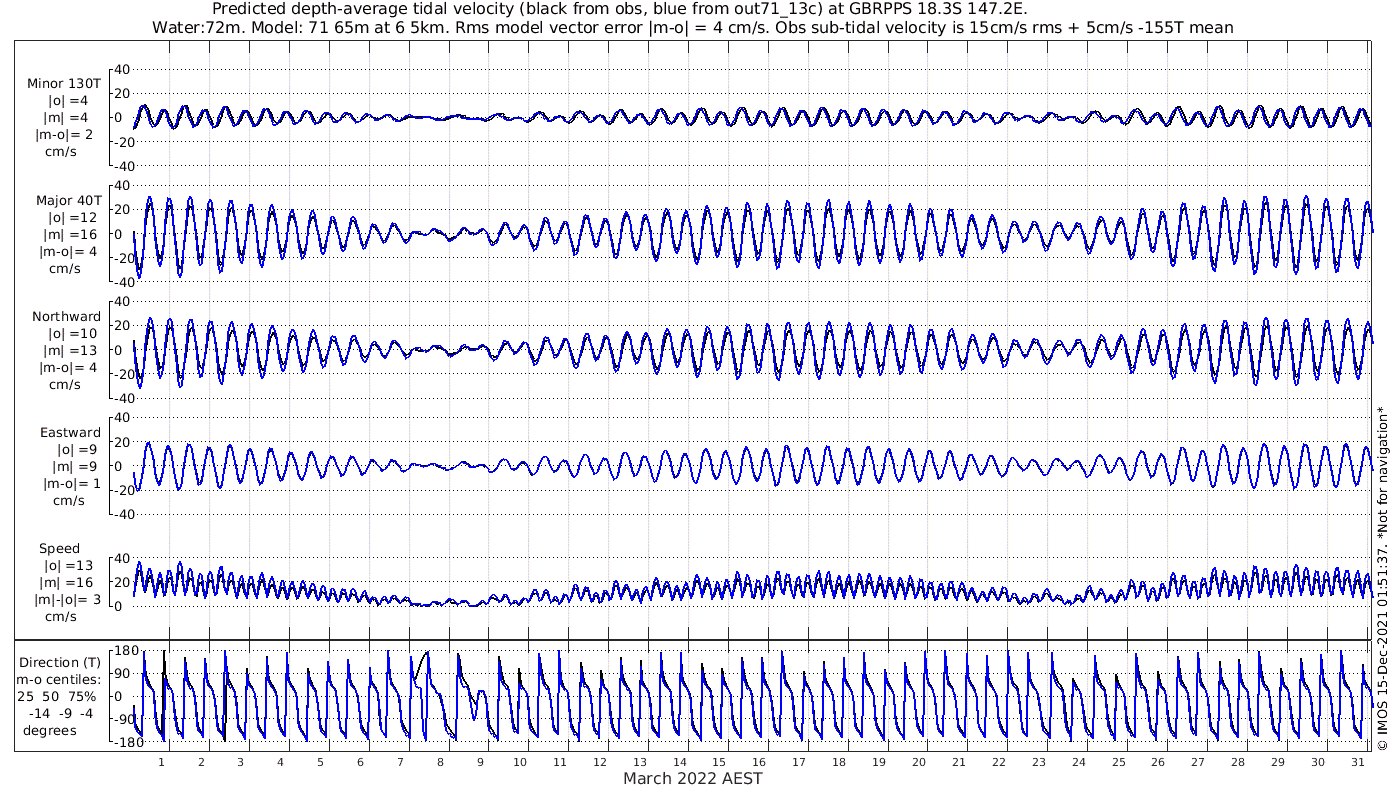Screen dimensions: 1400x800
Task: Click day '22' on the x-axis
Action: point(998,762)
